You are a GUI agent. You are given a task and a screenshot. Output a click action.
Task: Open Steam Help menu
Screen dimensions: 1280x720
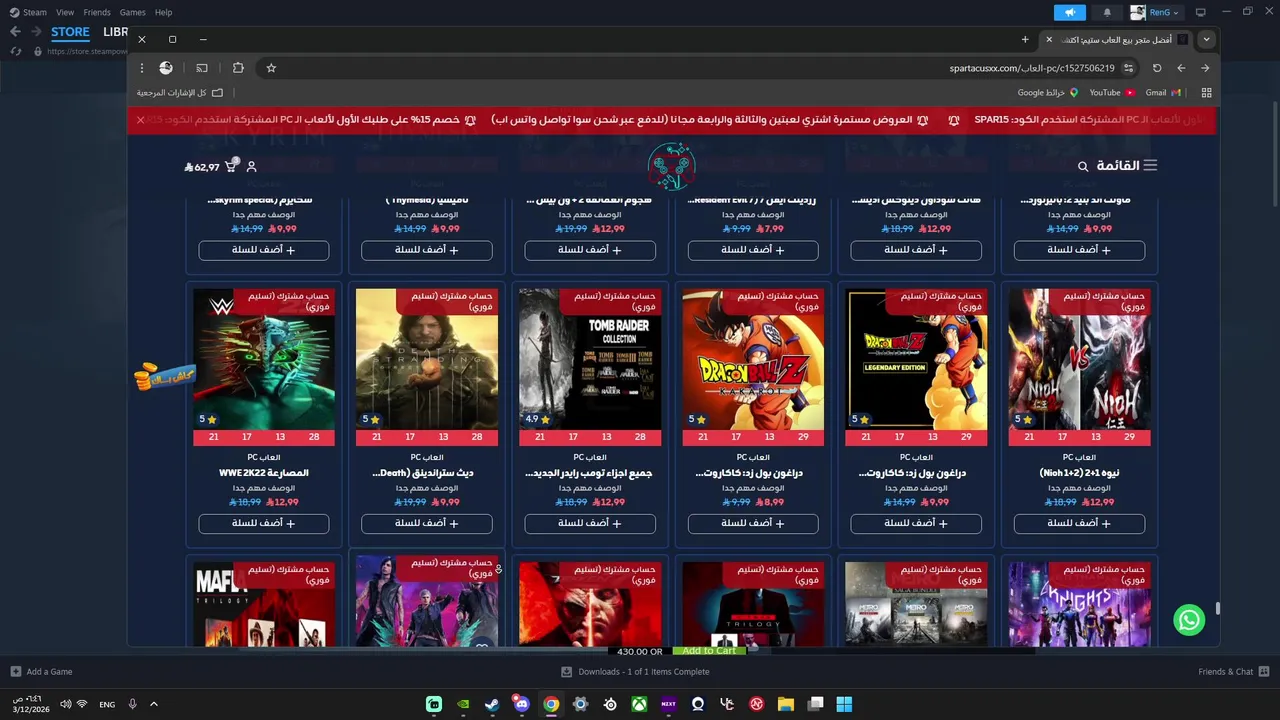click(x=163, y=12)
